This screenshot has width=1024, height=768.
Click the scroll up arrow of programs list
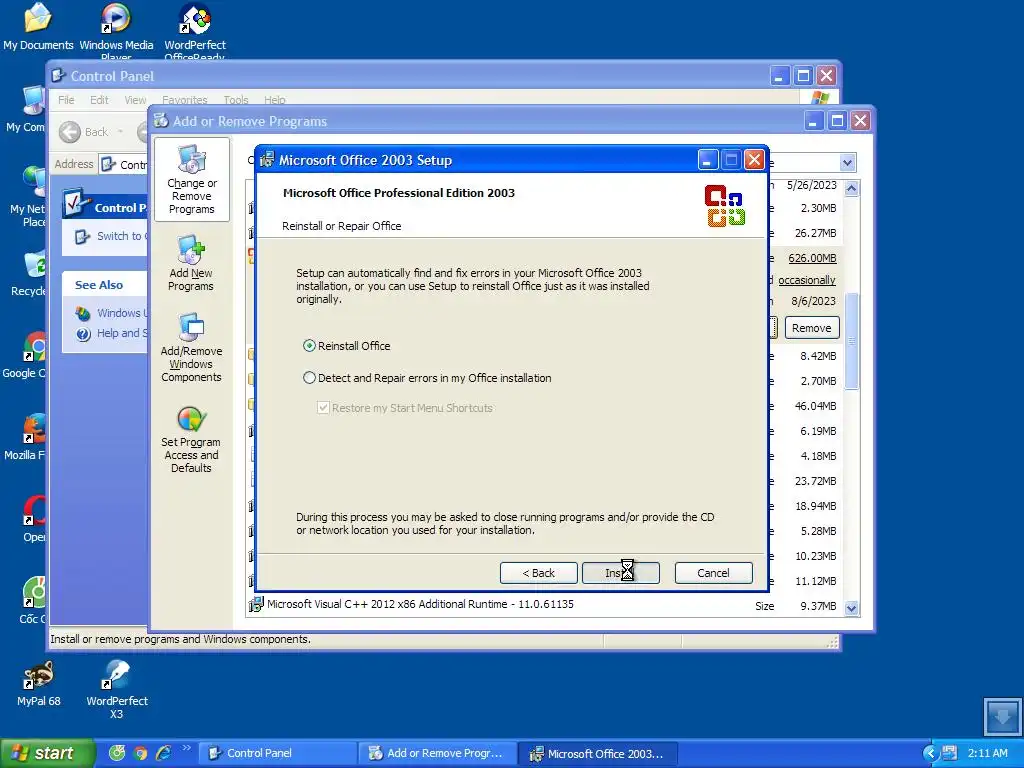(852, 189)
